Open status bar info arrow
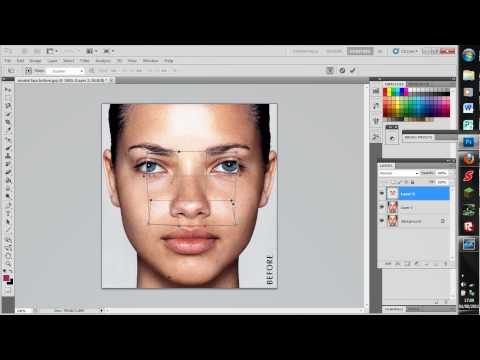Image resolution: width=480 pixels, height=360 pixels. coord(102,310)
